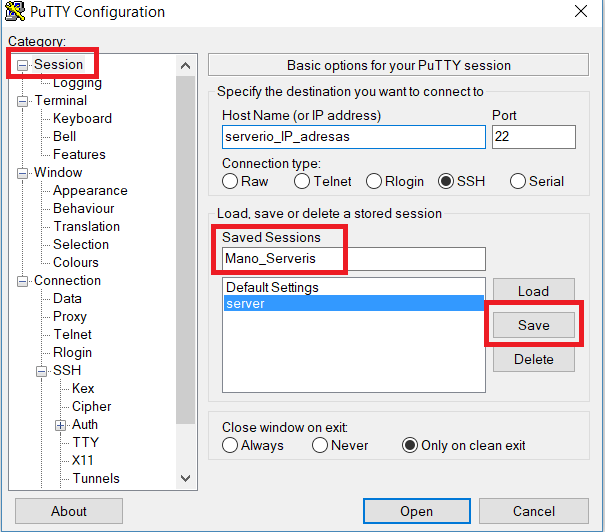This screenshot has width=605, height=532.
Task: Open the Terminal category
Action: tap(61, 100)
